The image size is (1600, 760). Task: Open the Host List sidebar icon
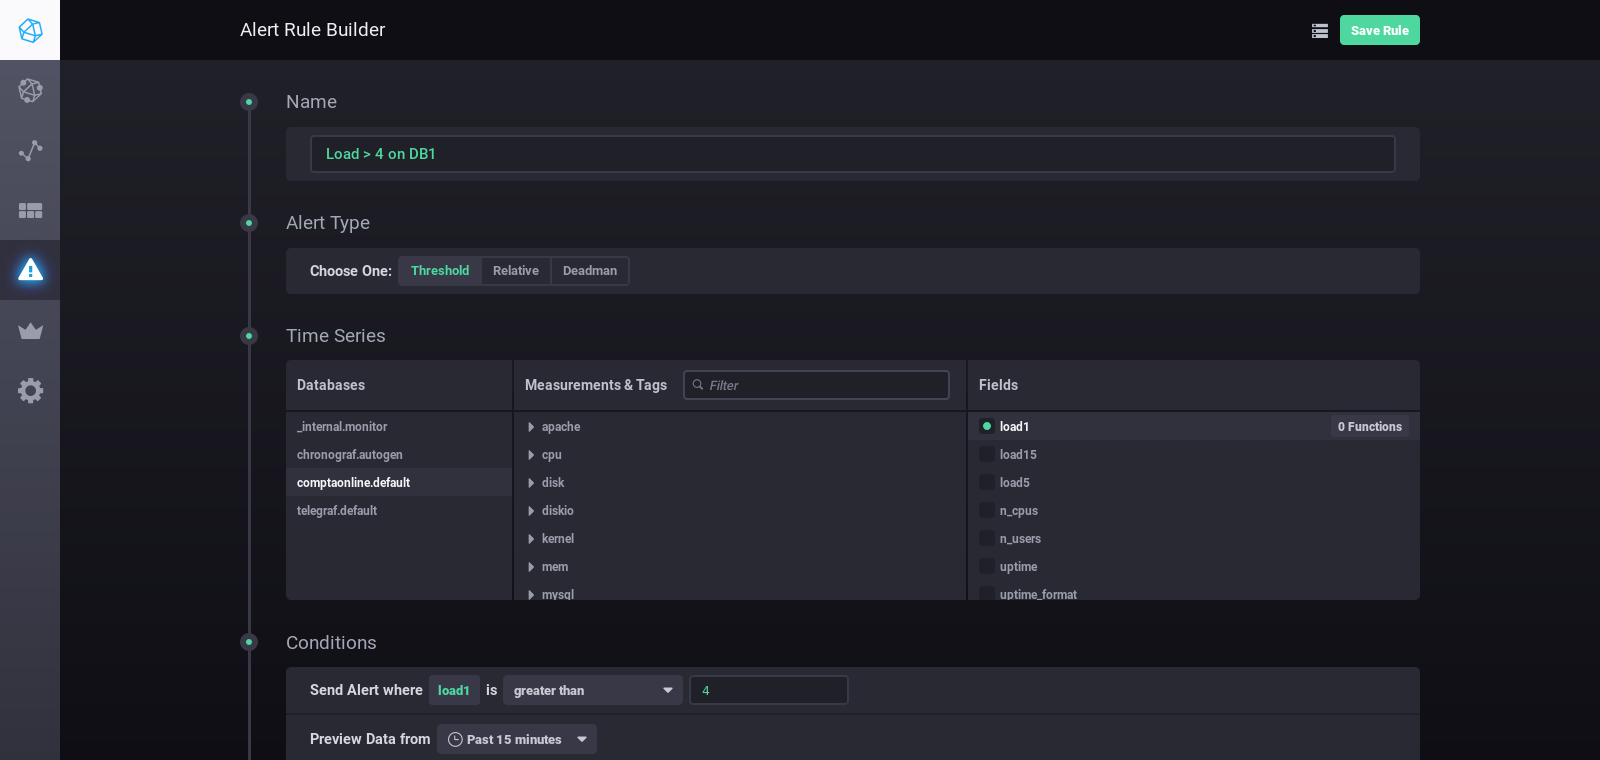30,91
